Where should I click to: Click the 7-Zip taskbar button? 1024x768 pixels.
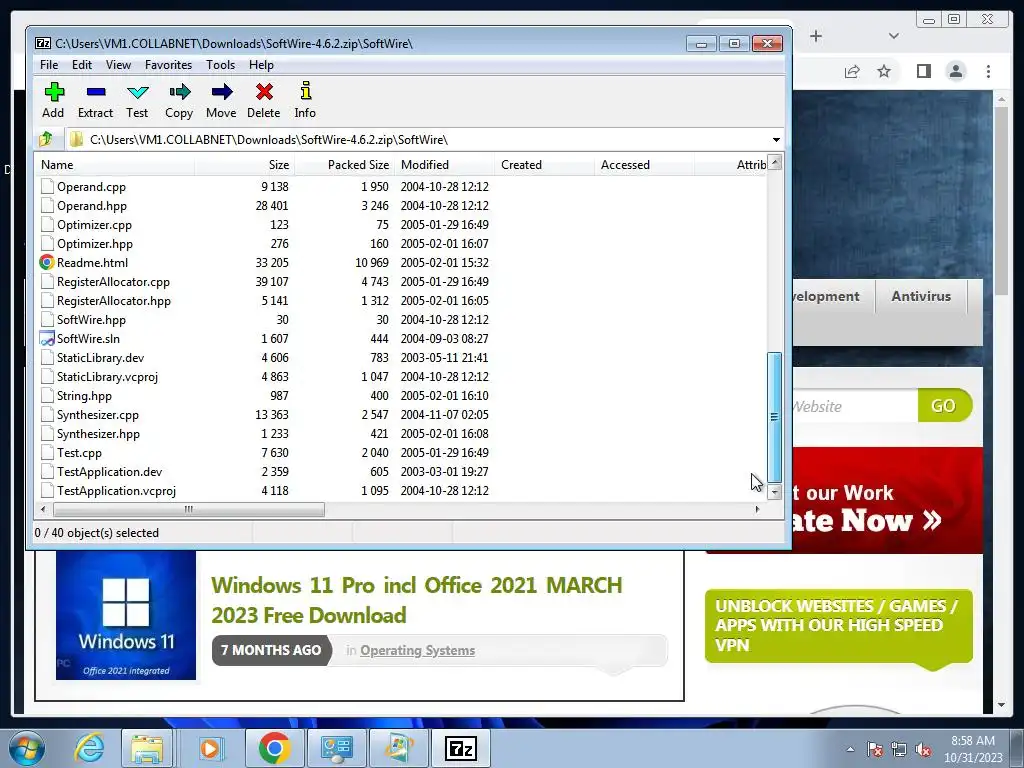460,748
